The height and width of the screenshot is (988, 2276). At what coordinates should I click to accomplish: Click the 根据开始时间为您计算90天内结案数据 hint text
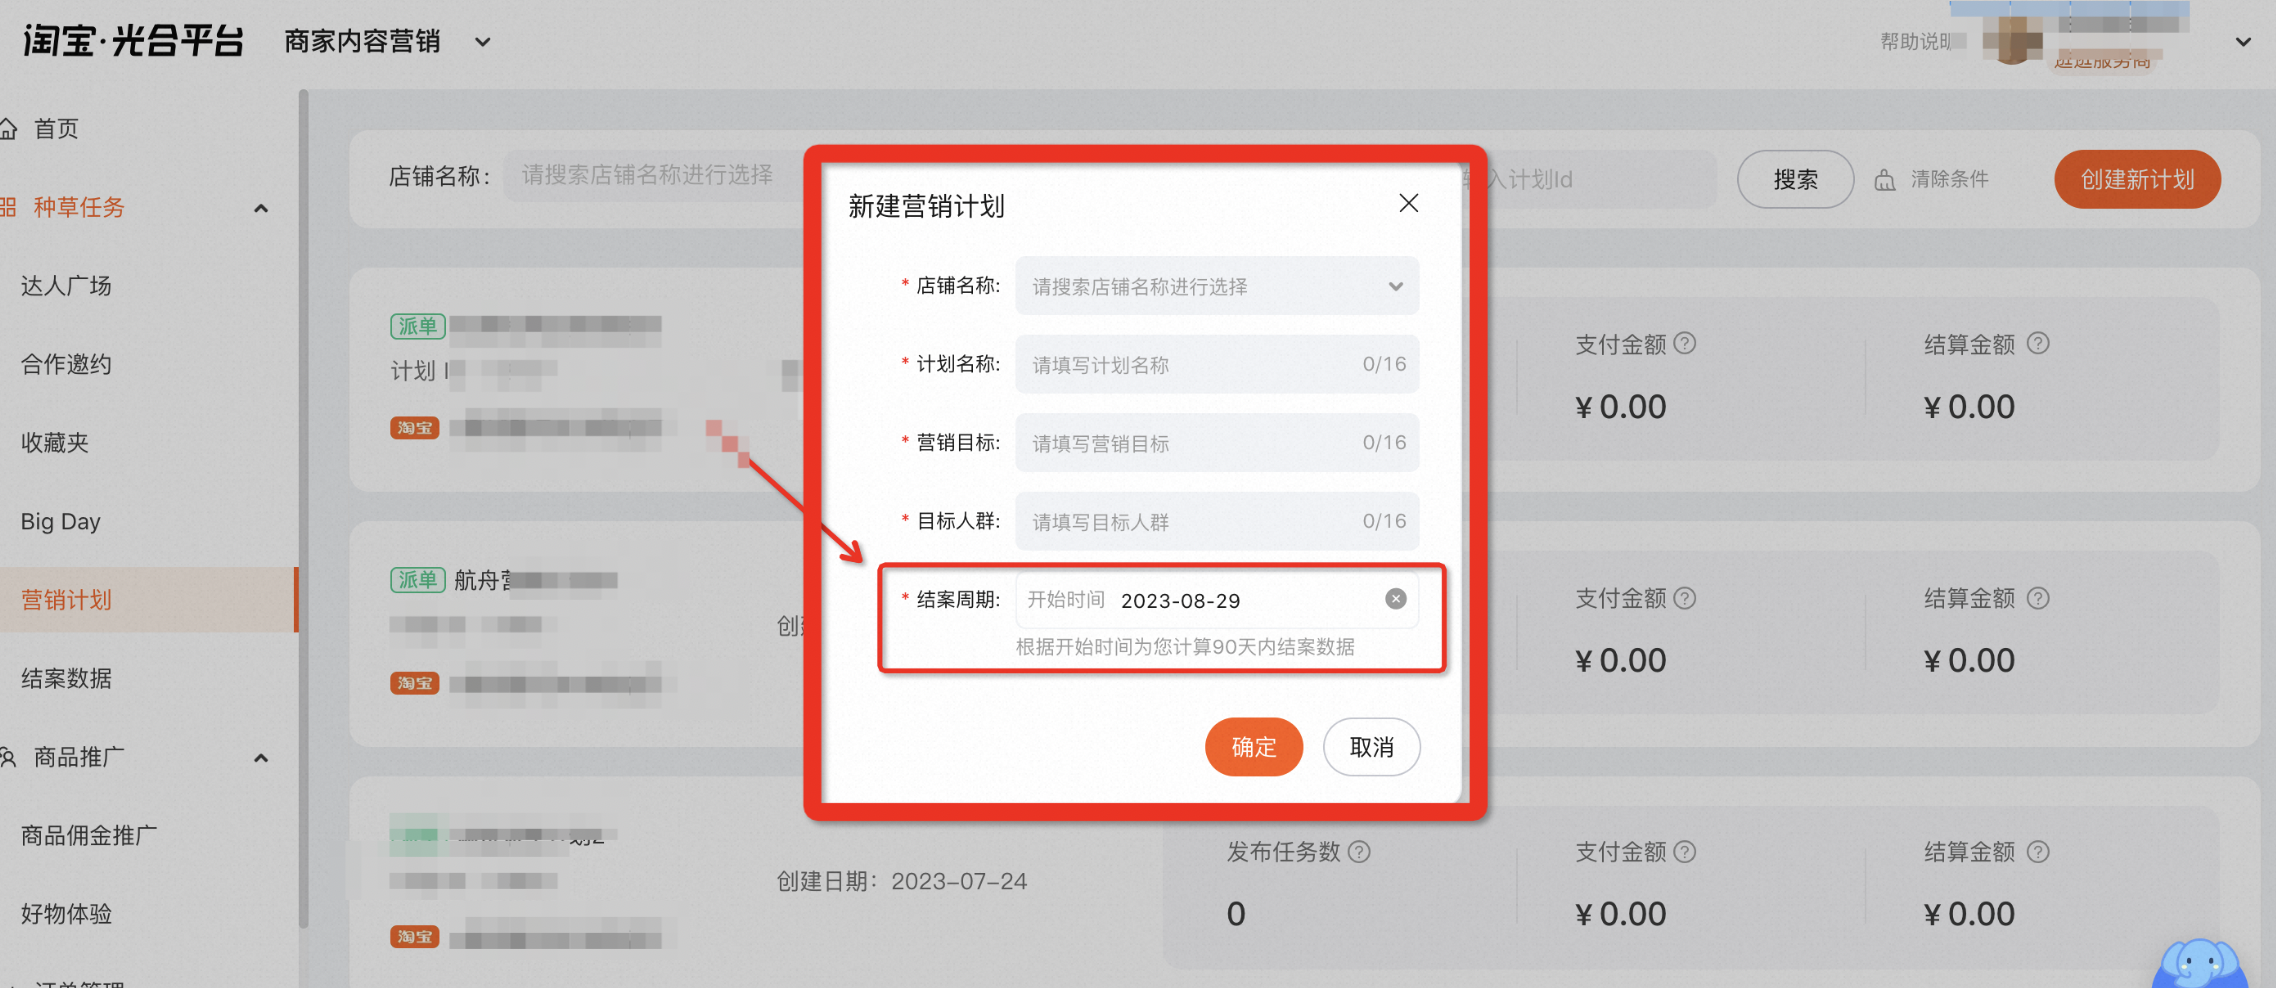tap(1185, 647)
